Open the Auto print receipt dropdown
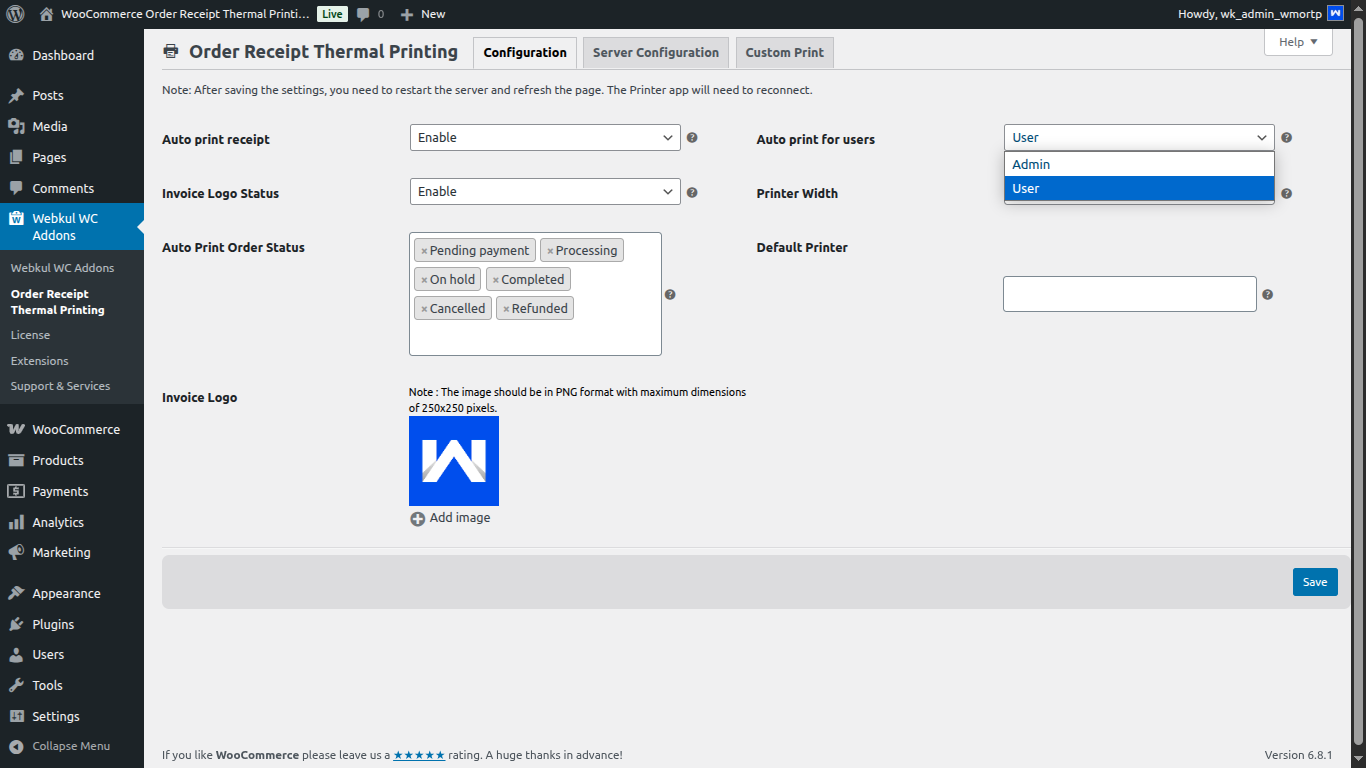Image resolution: width=1366 pixels, height=768 pixels. pos(545,138)
